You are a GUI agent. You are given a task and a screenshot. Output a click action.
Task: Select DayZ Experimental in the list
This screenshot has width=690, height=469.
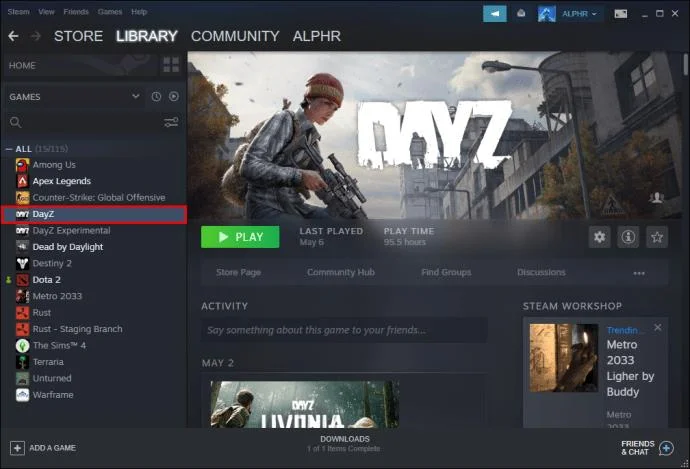(94, 231)
